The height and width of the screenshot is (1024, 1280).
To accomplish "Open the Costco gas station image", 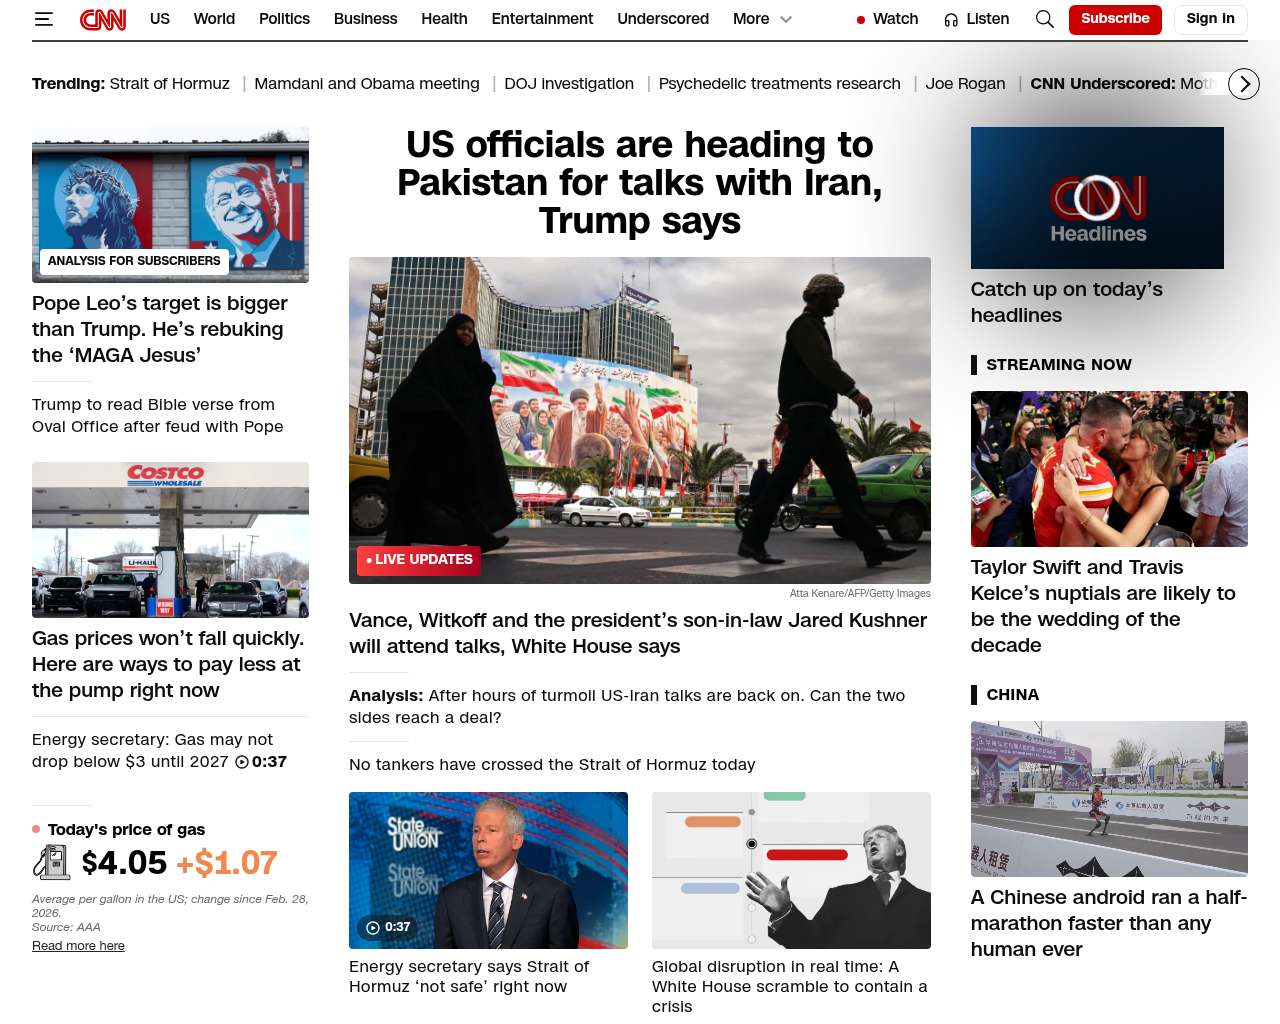I will coord(170,540).
